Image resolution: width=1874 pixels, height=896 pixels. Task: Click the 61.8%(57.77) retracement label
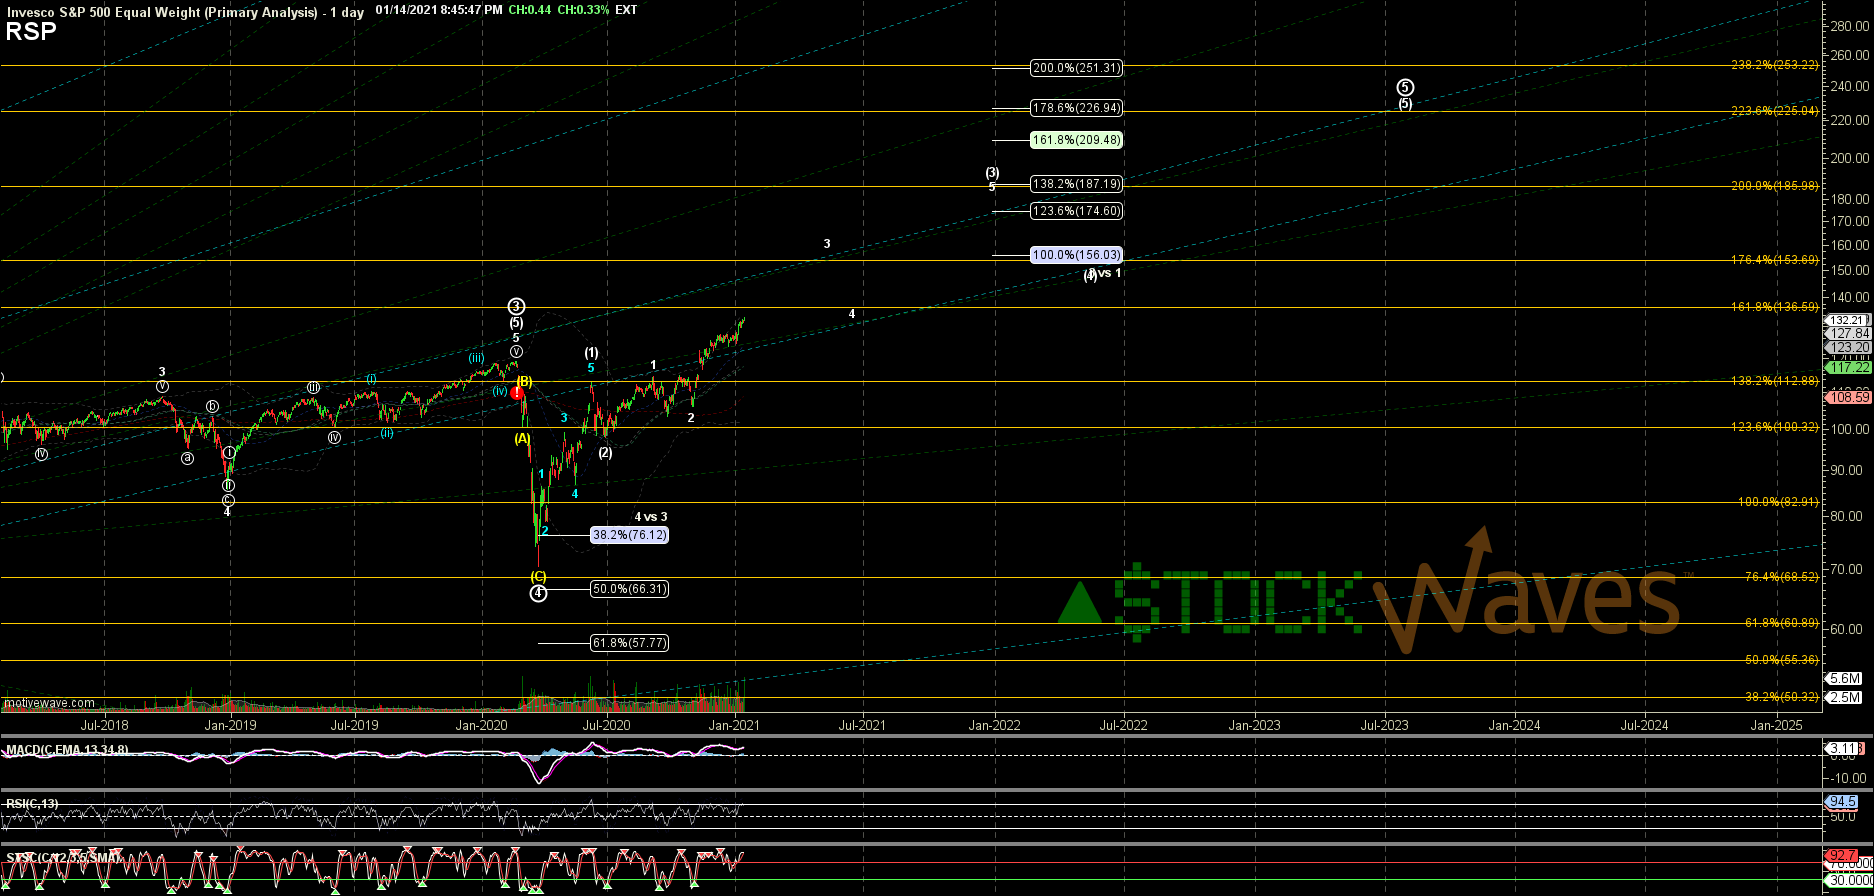point(629,643)
